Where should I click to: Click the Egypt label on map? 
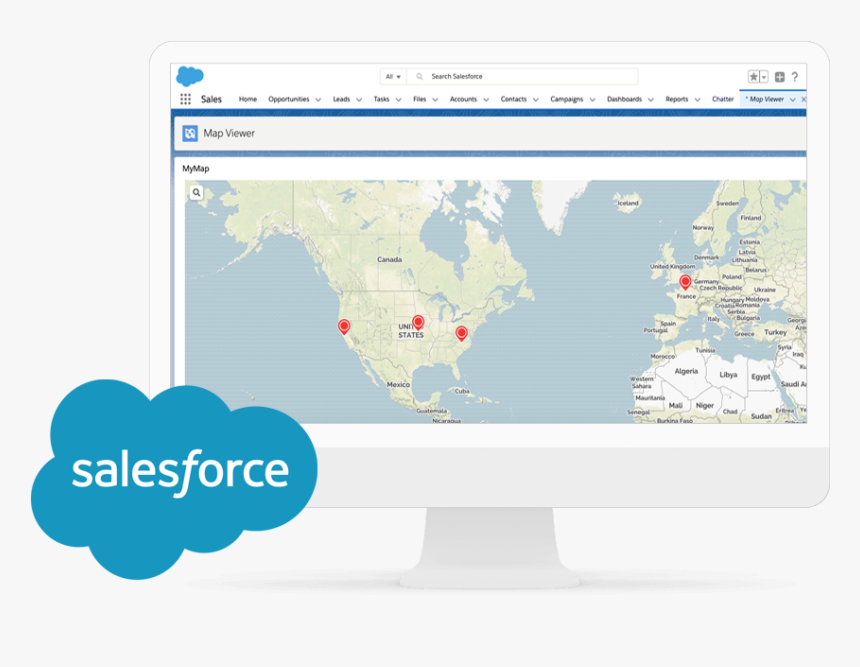click(761, 377)
